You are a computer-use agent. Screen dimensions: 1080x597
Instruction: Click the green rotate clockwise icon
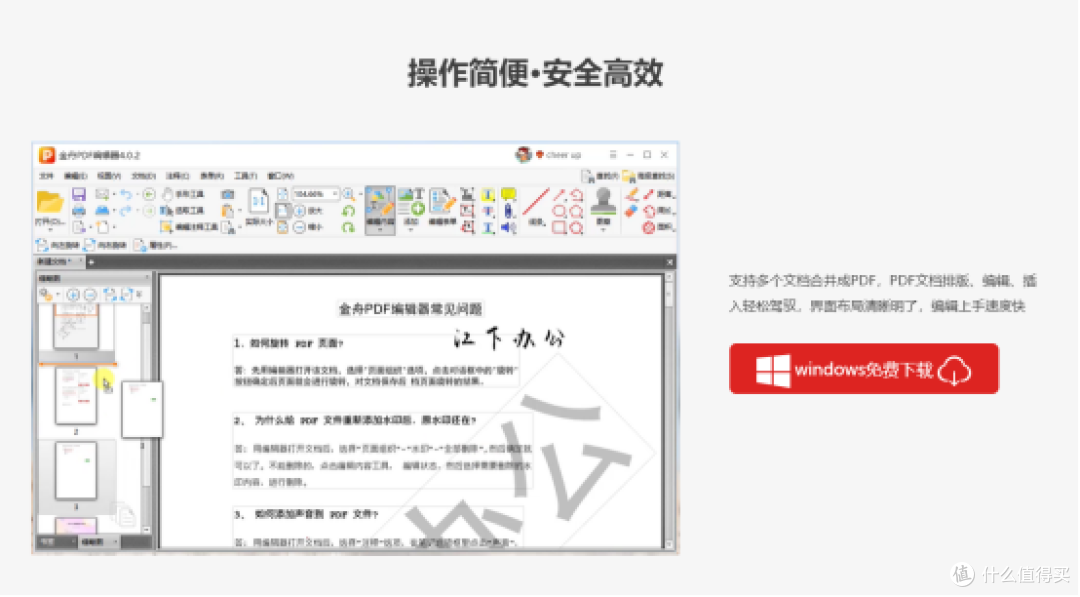[349, 227]
